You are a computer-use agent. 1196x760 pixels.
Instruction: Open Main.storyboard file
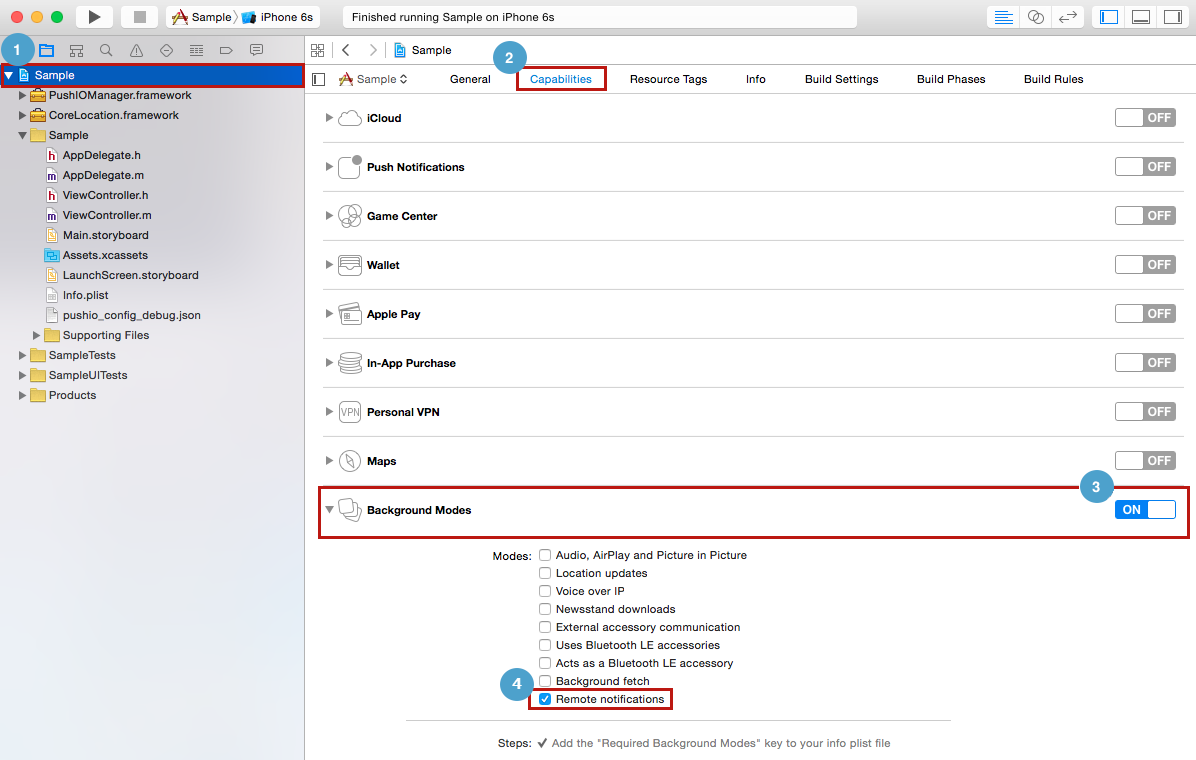click(105, 235)
